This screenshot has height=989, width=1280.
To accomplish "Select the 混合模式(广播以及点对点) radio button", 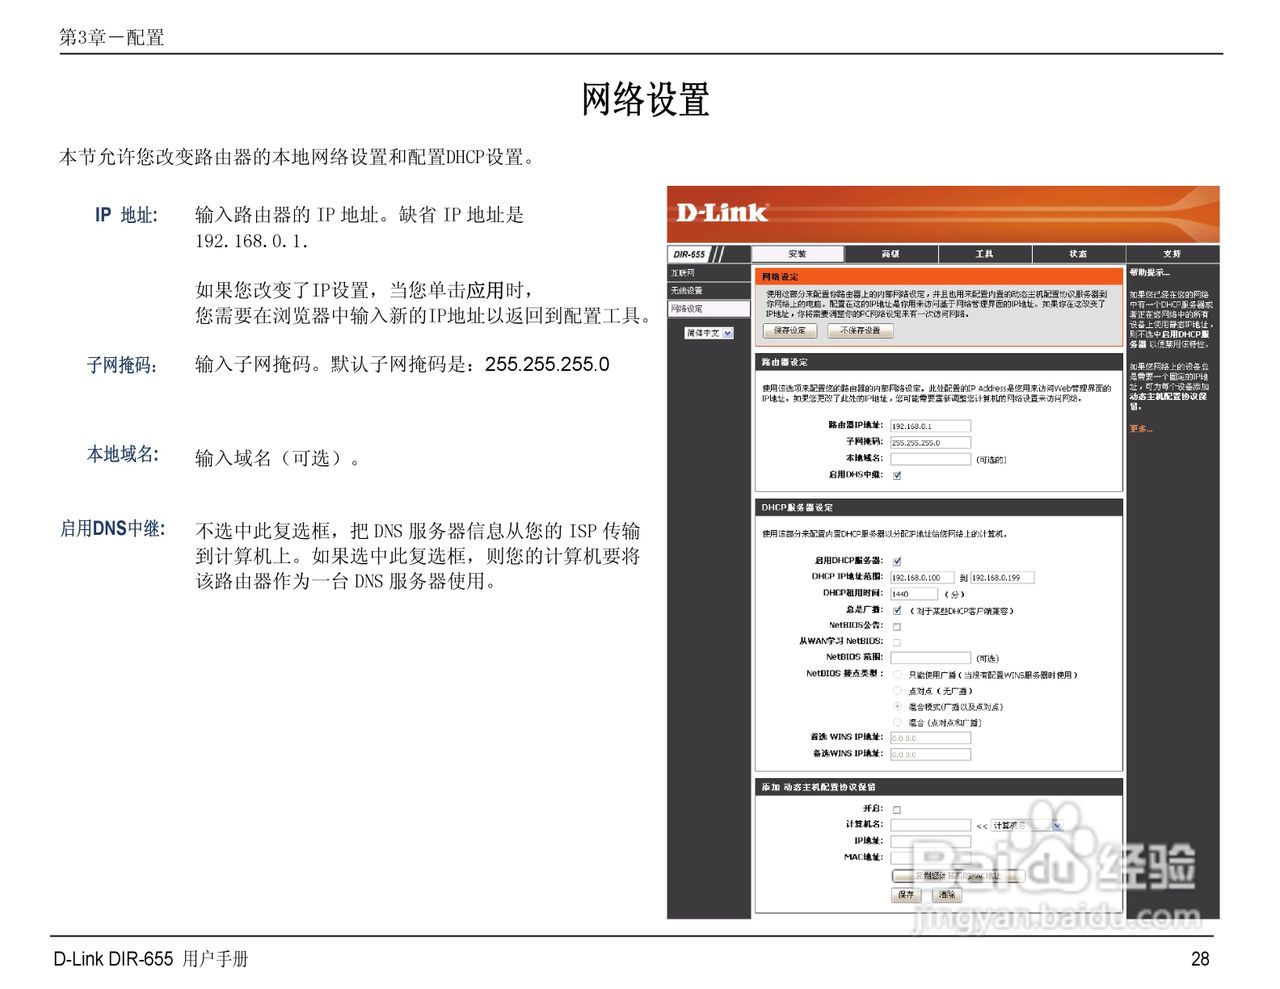I will (x=897, y=706).
